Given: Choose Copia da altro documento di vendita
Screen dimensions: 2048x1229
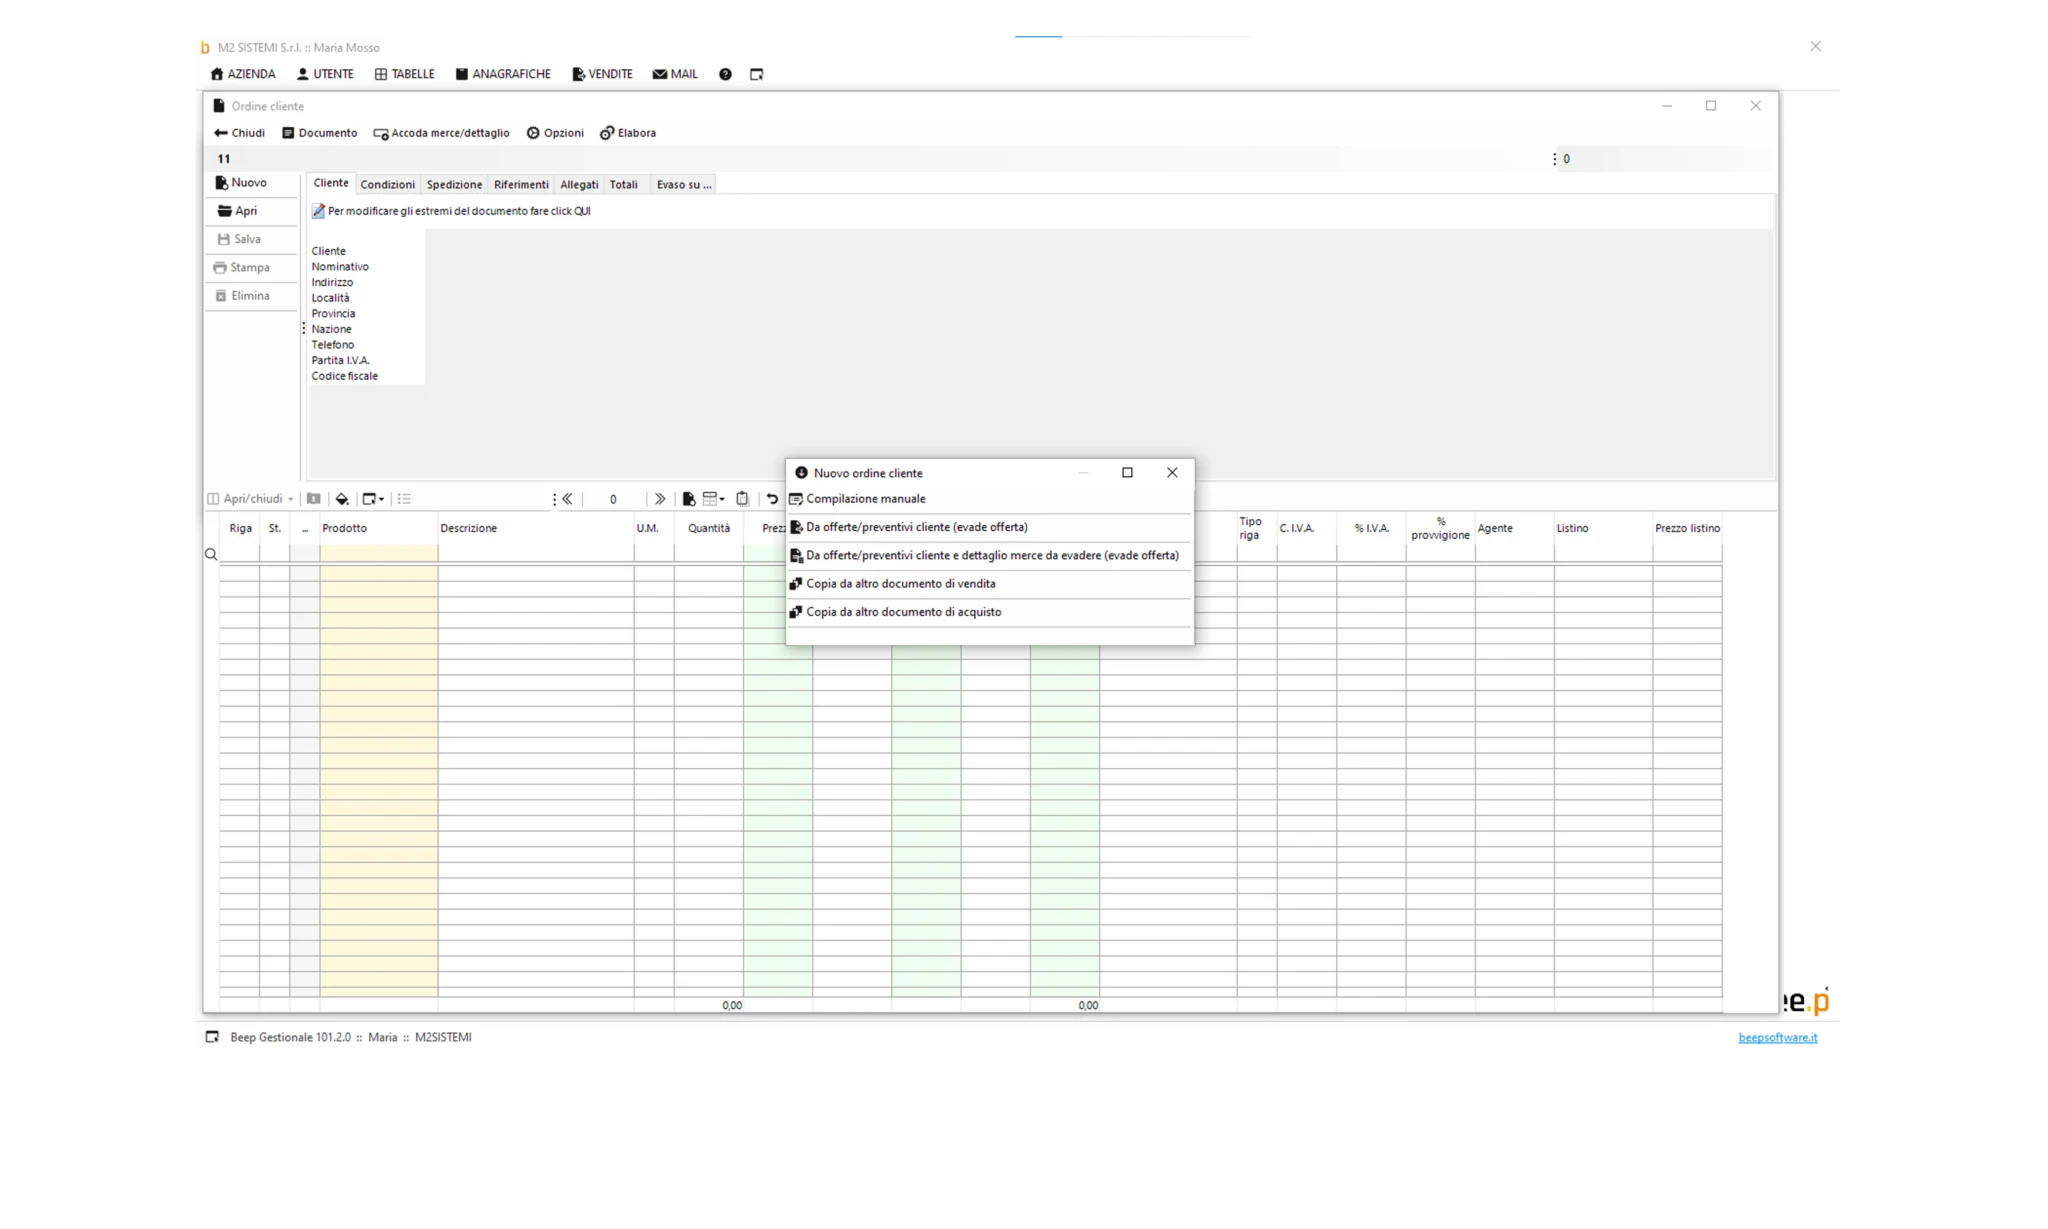Looking at the screenshot, I should click(x=900, y=584).
